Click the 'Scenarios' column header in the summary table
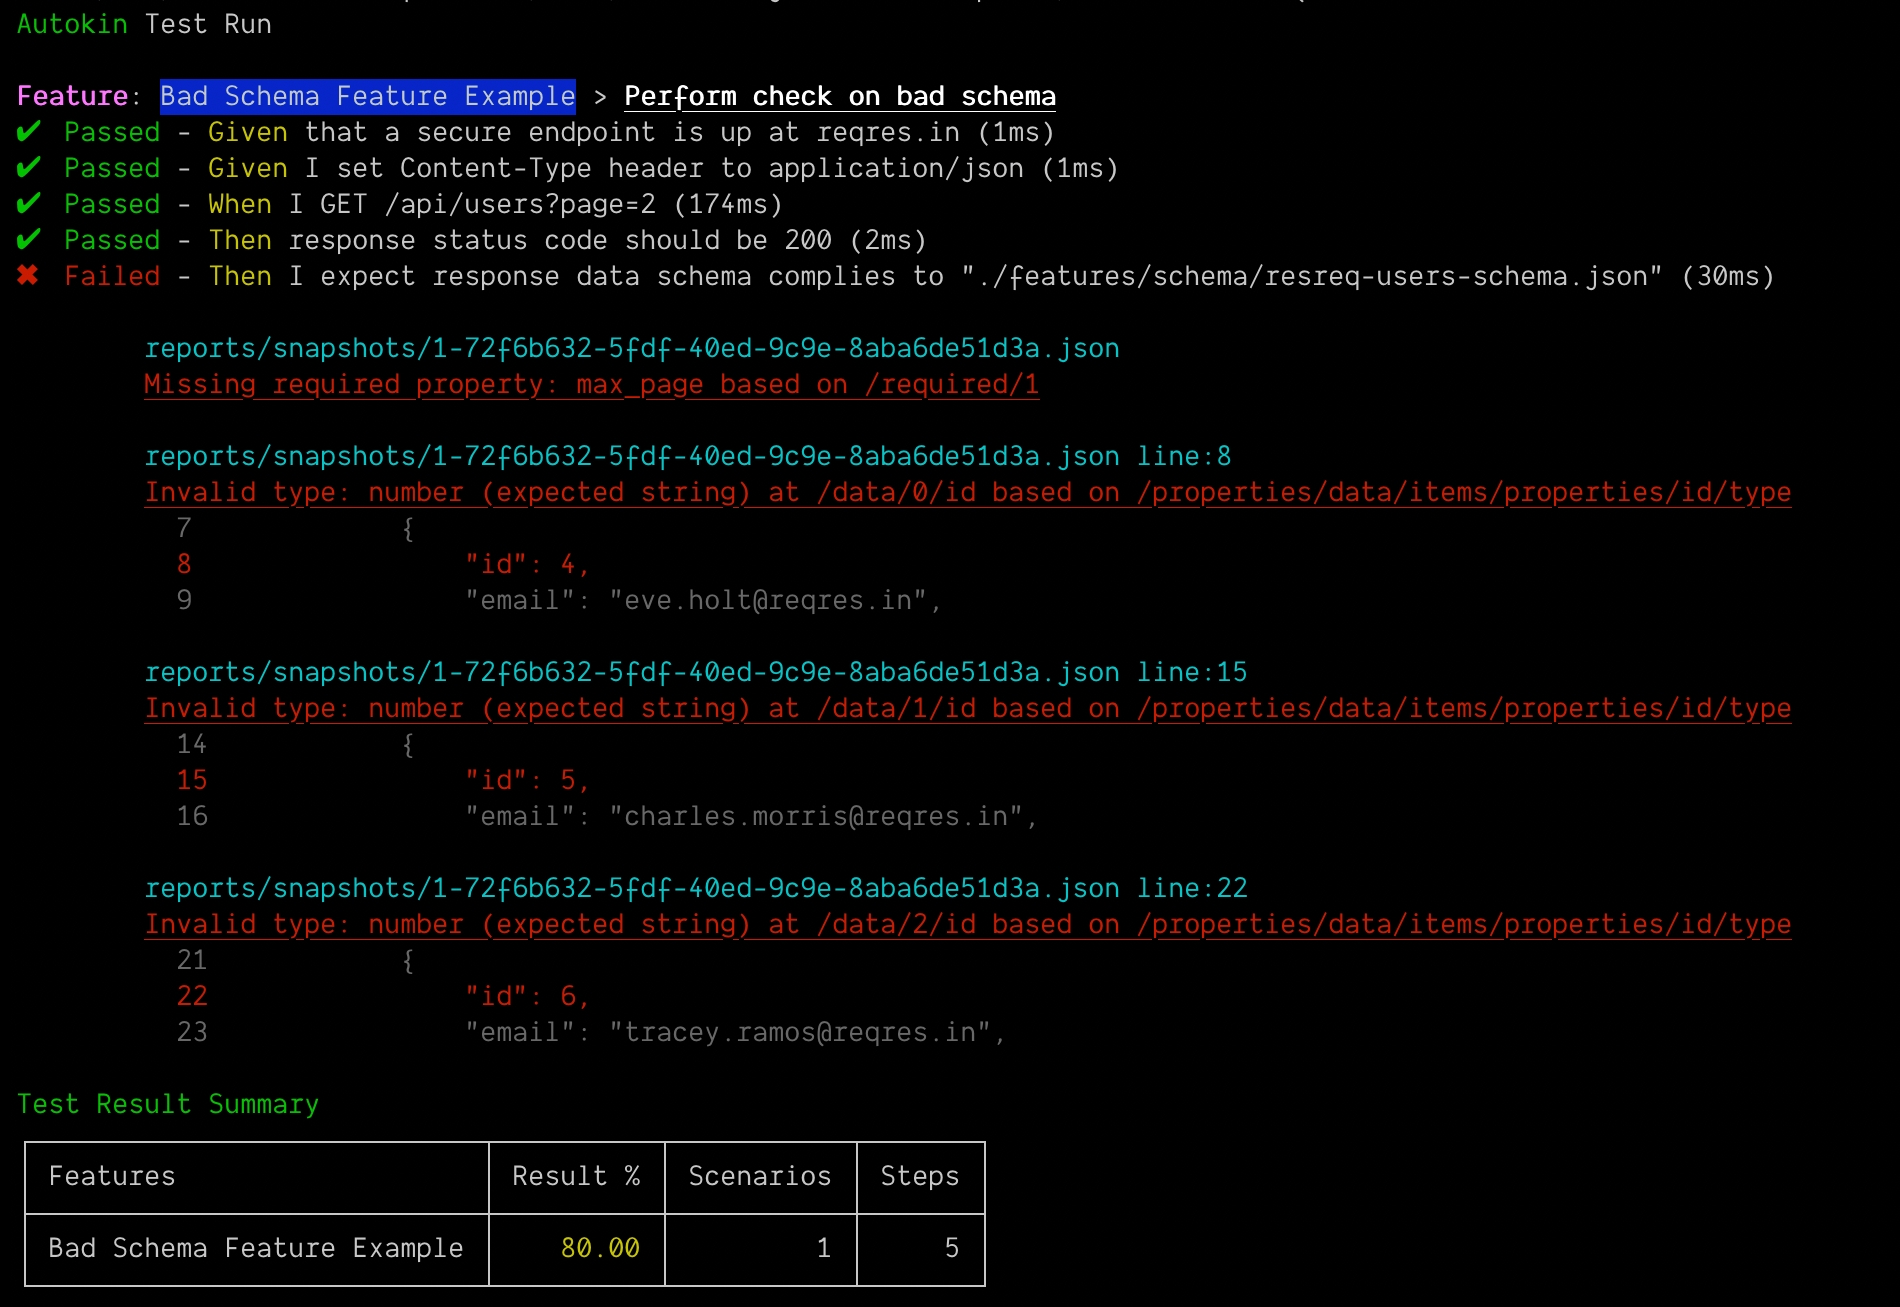The image size is (1900, 1307). point(760,1177)
